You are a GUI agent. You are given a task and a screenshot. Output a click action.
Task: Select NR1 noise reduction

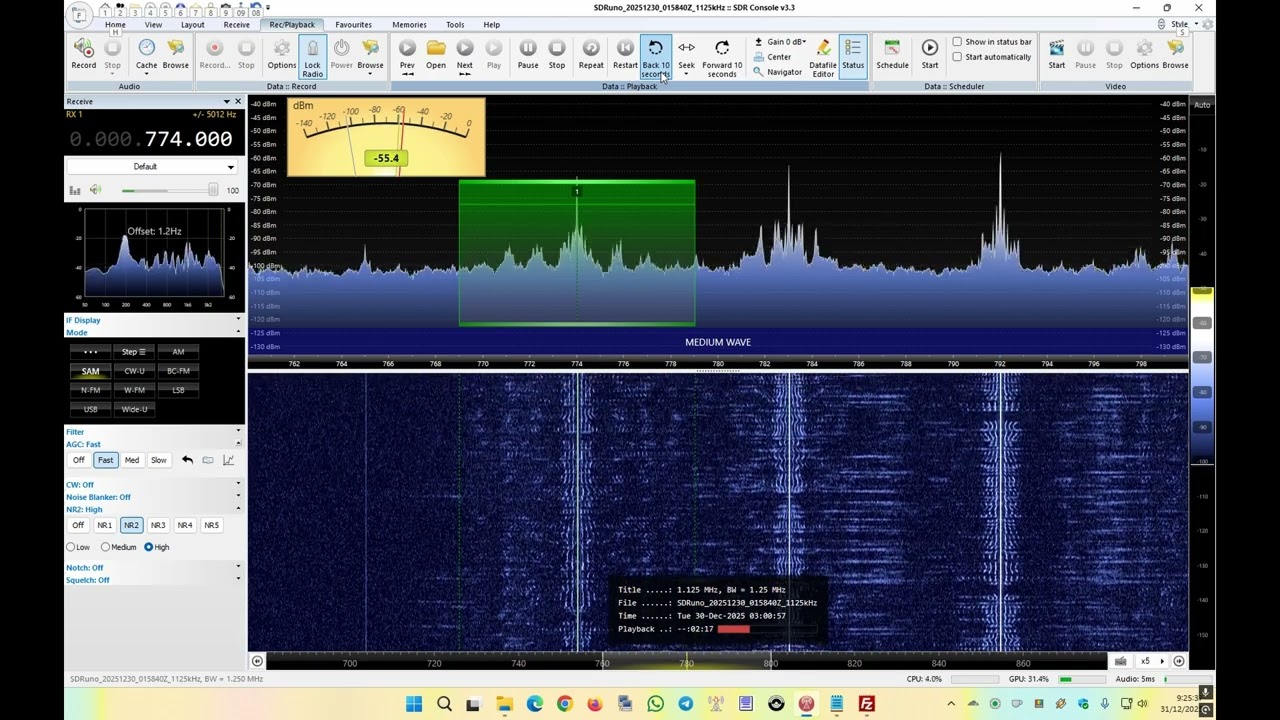pyautogui.click(x=104, y=525)
